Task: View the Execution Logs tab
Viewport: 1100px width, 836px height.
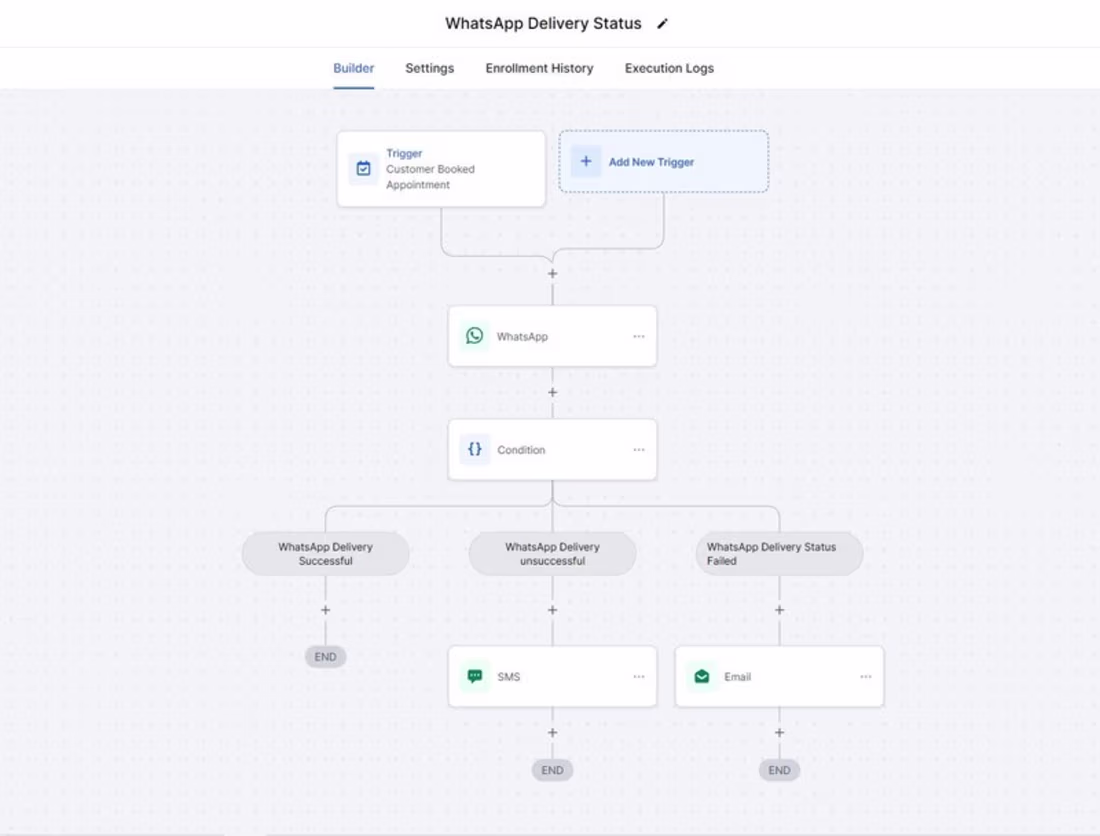Action: [x=668, y=68]
